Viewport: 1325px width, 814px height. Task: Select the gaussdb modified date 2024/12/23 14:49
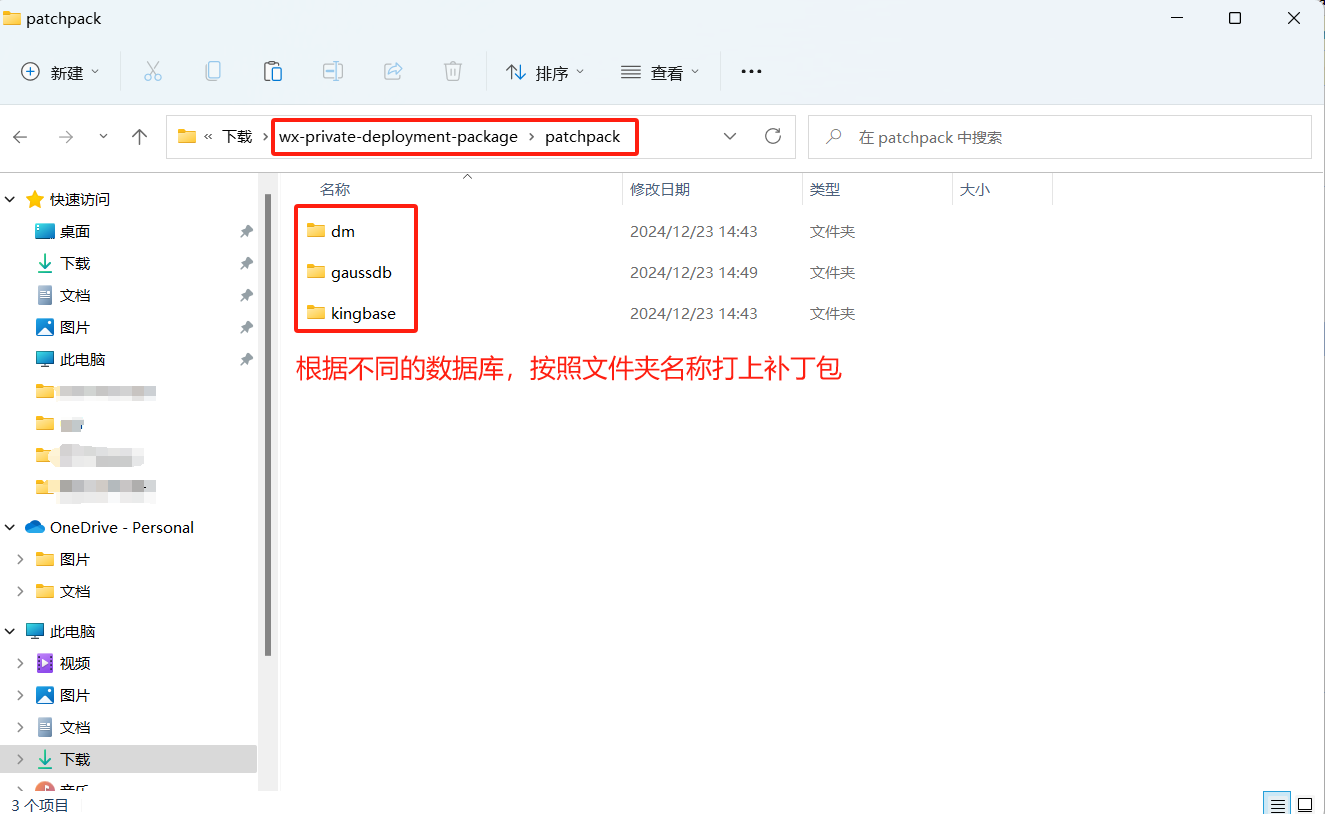coord(694,272)
